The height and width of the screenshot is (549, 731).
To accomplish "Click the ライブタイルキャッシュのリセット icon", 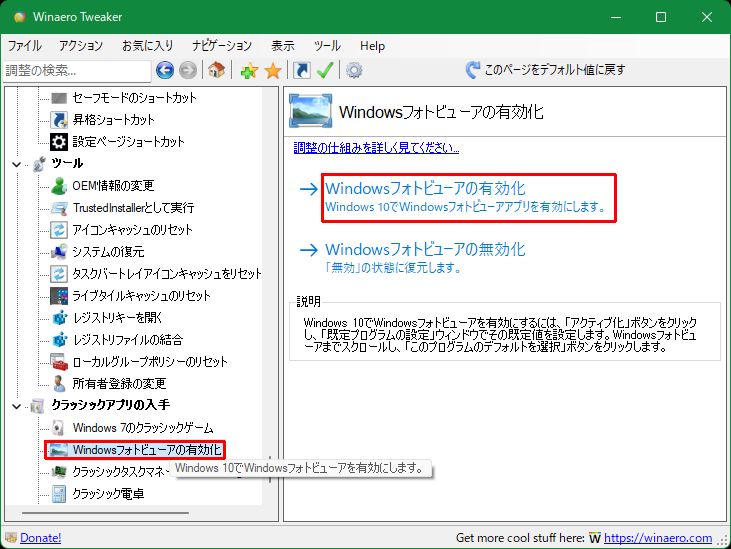I will tap(59, 295).
